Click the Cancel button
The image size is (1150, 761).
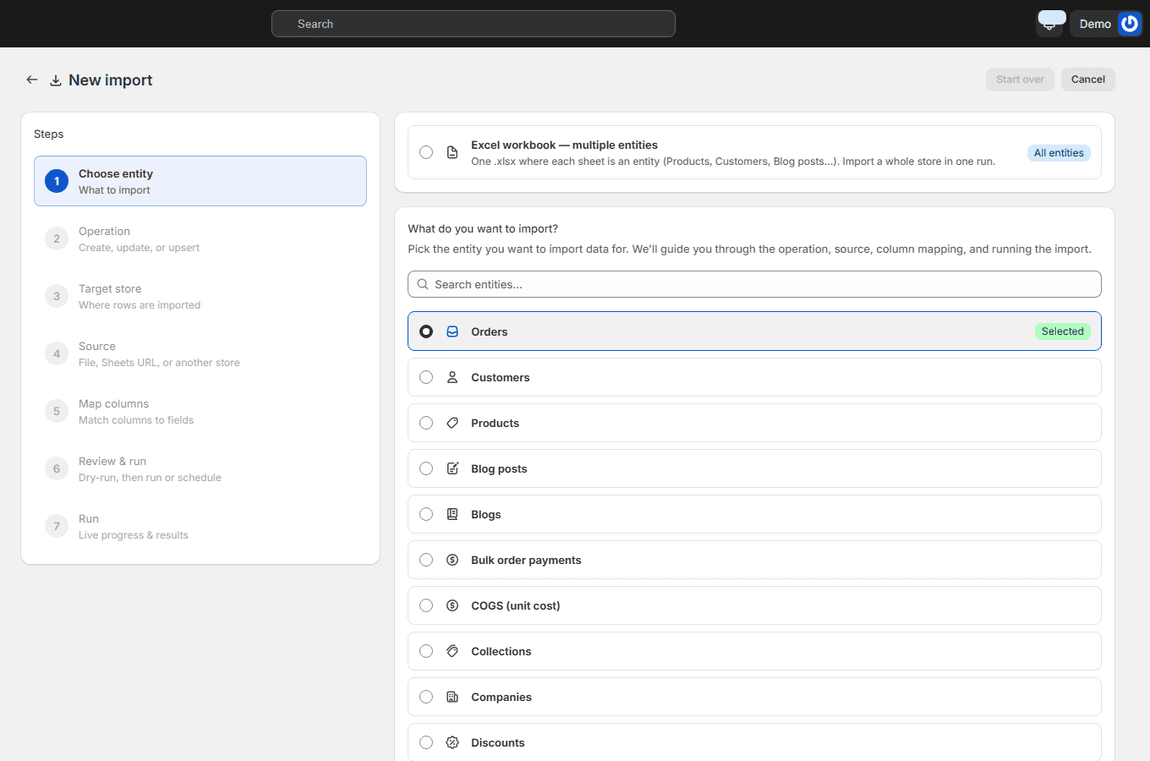[x=1088, y=79]
